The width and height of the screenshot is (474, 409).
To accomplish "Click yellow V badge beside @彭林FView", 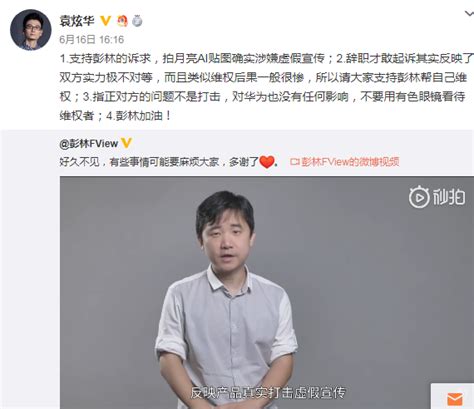I will [127, 143].
